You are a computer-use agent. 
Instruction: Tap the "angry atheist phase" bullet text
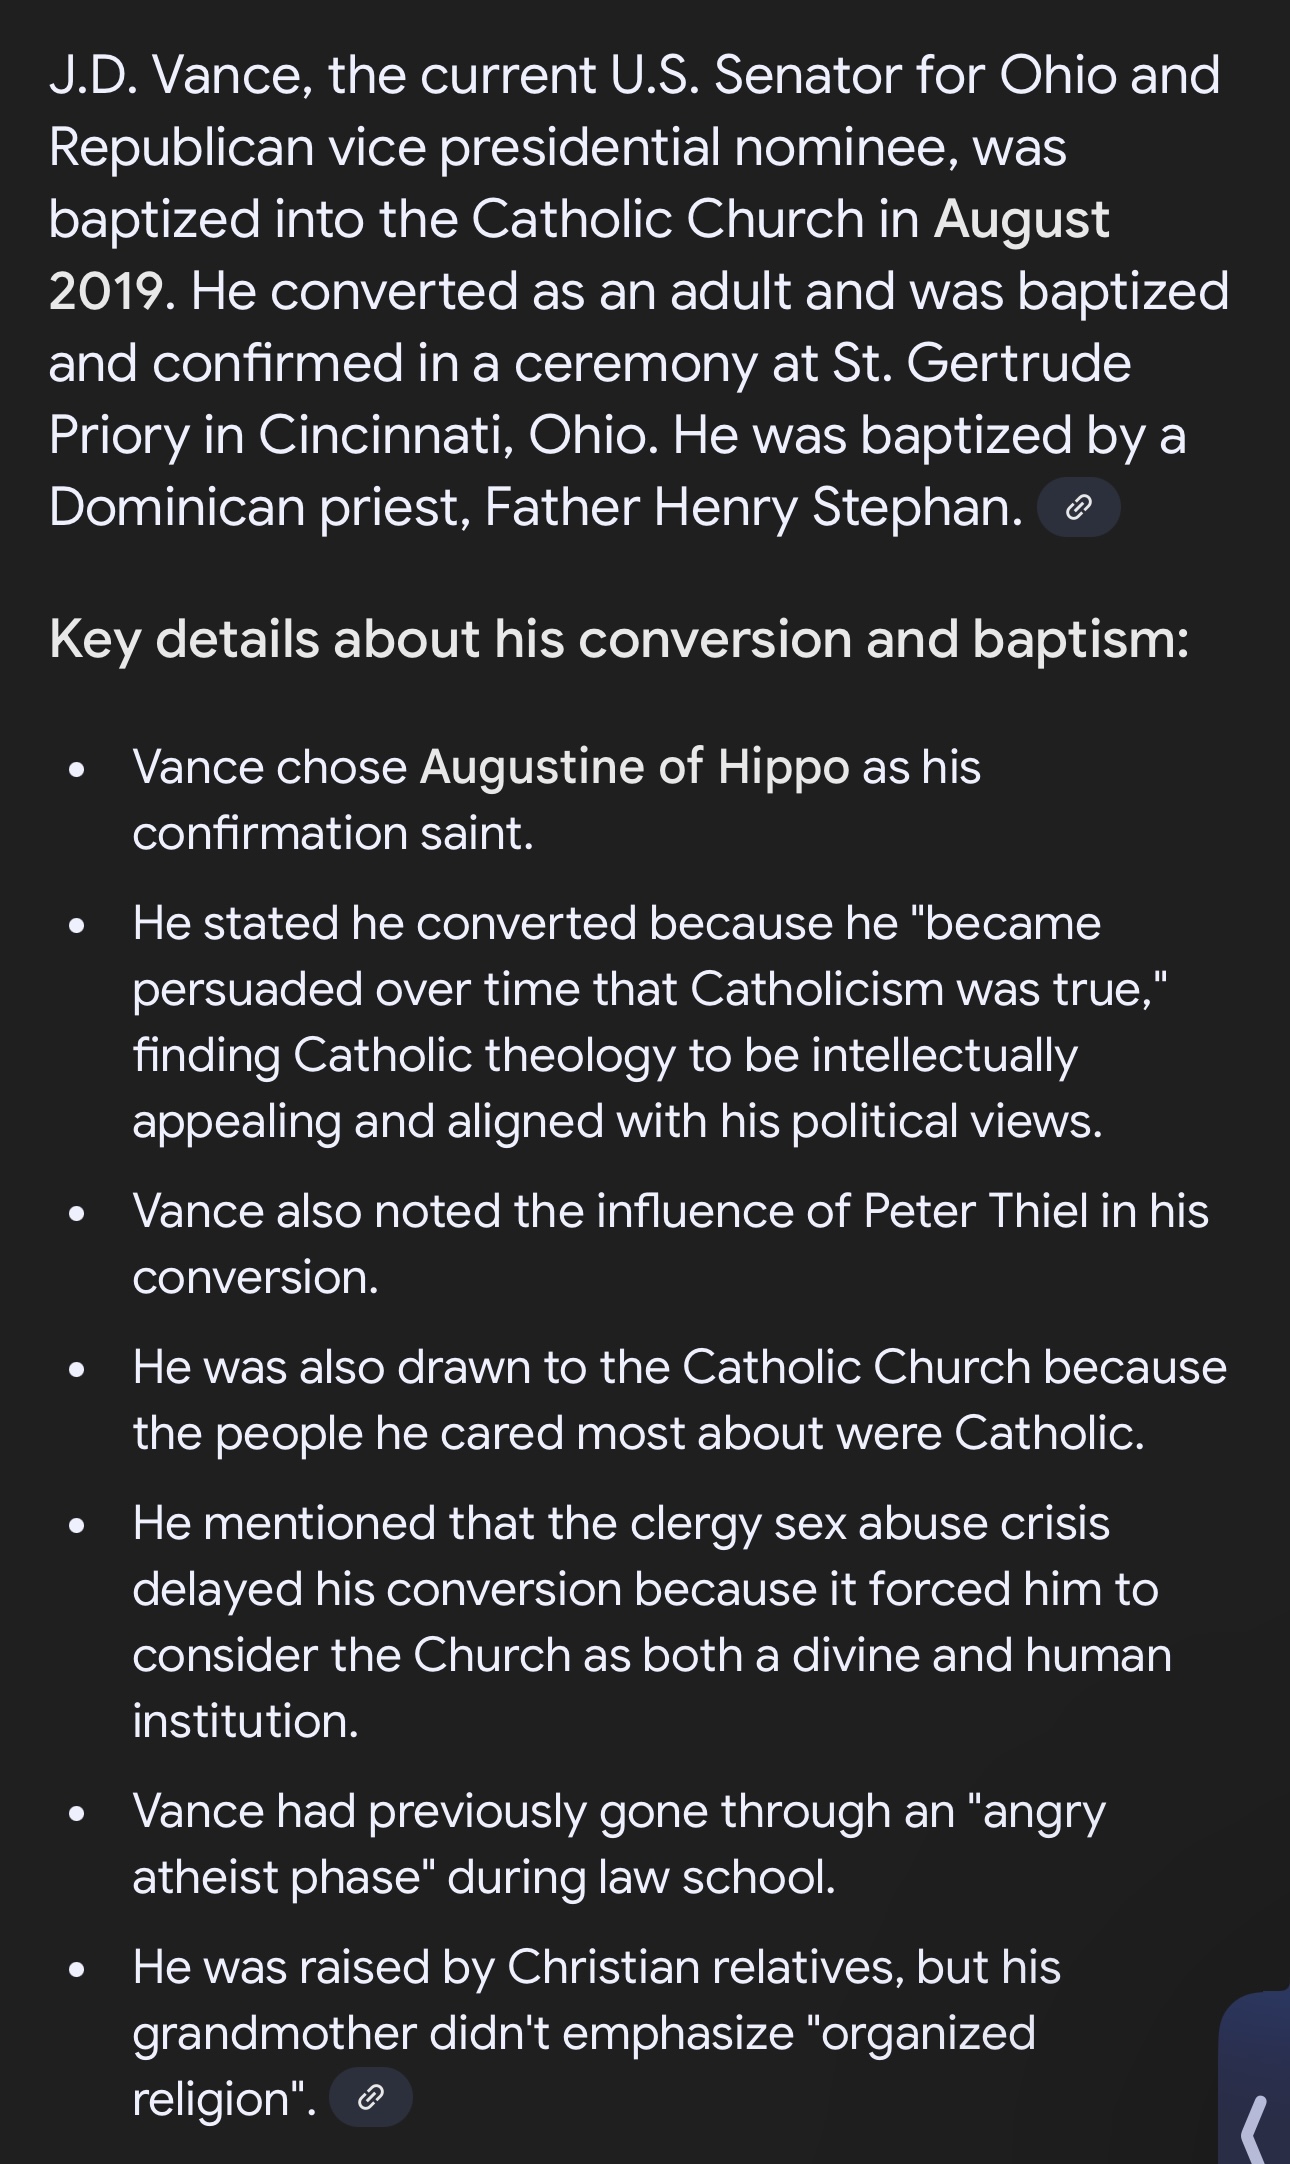(x=619, y=1844)
